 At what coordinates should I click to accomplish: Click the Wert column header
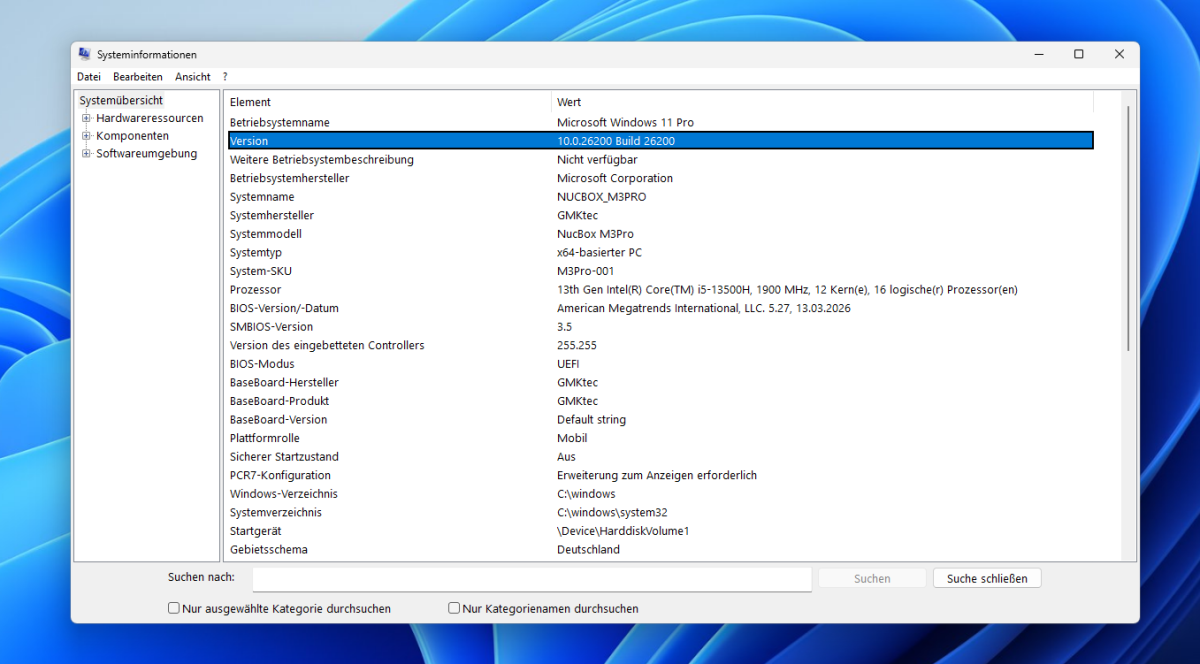click(822, 102)
